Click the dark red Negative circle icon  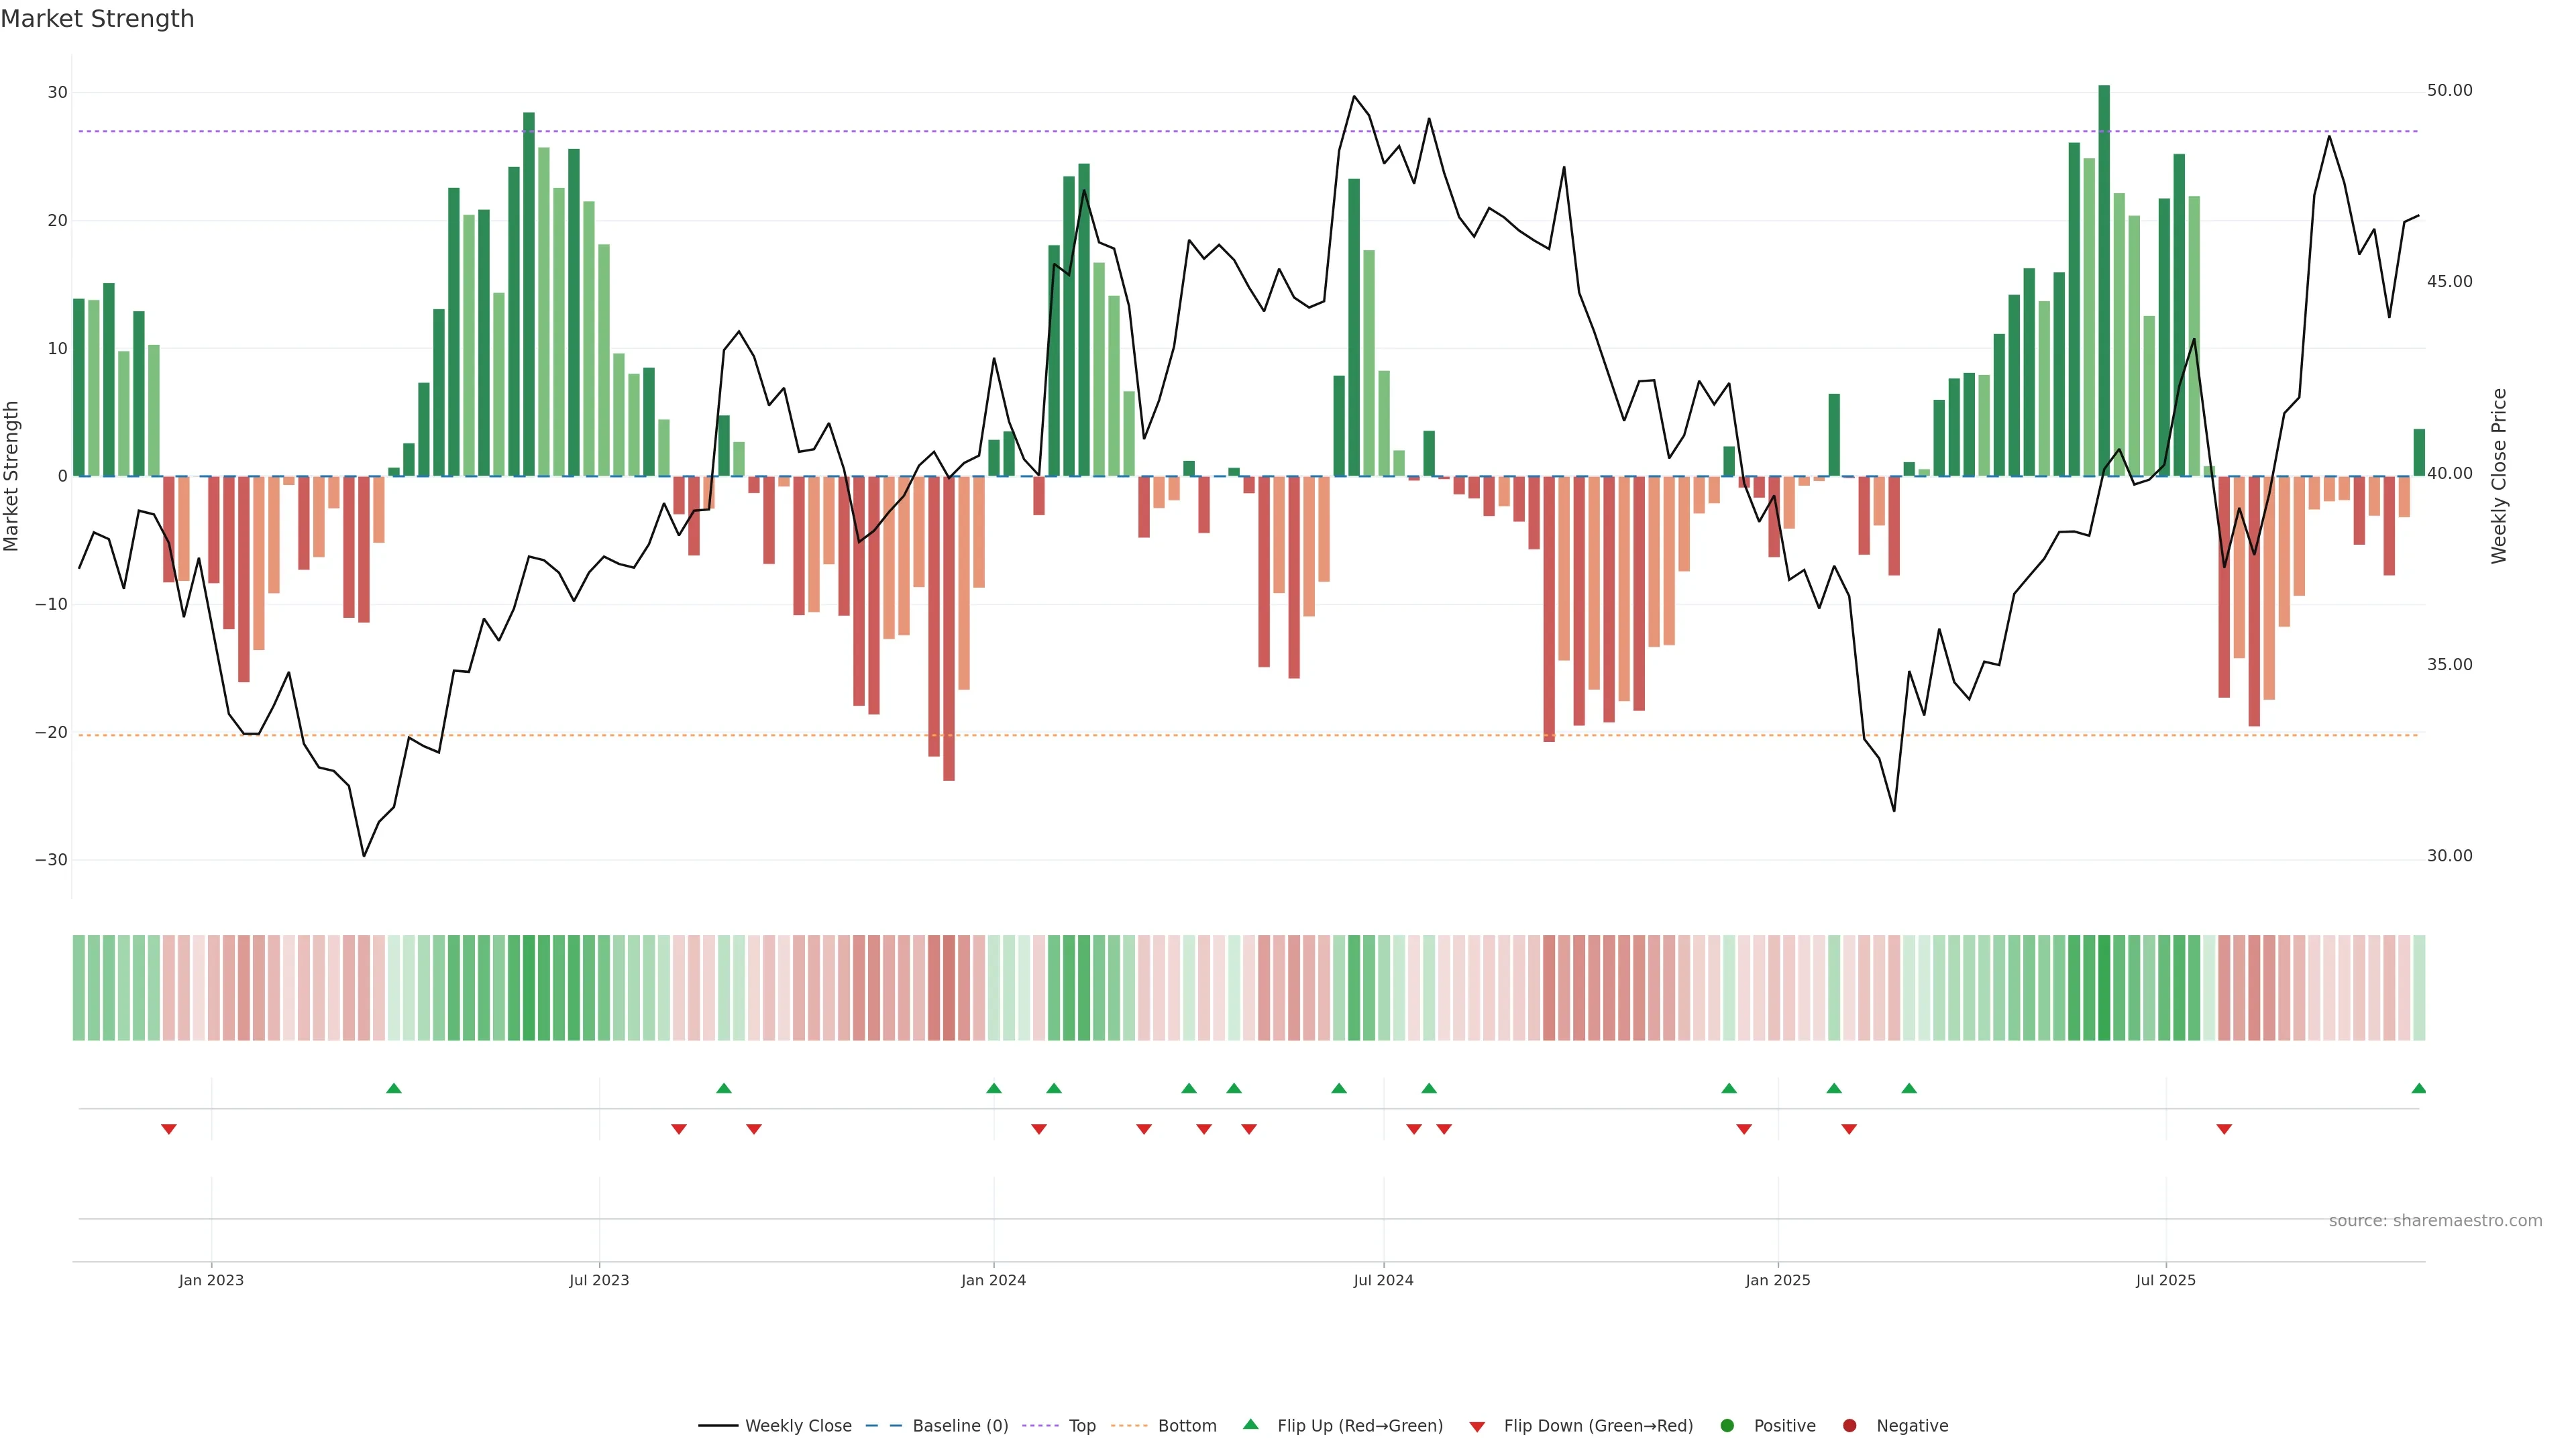[x=1849, y=1425]
